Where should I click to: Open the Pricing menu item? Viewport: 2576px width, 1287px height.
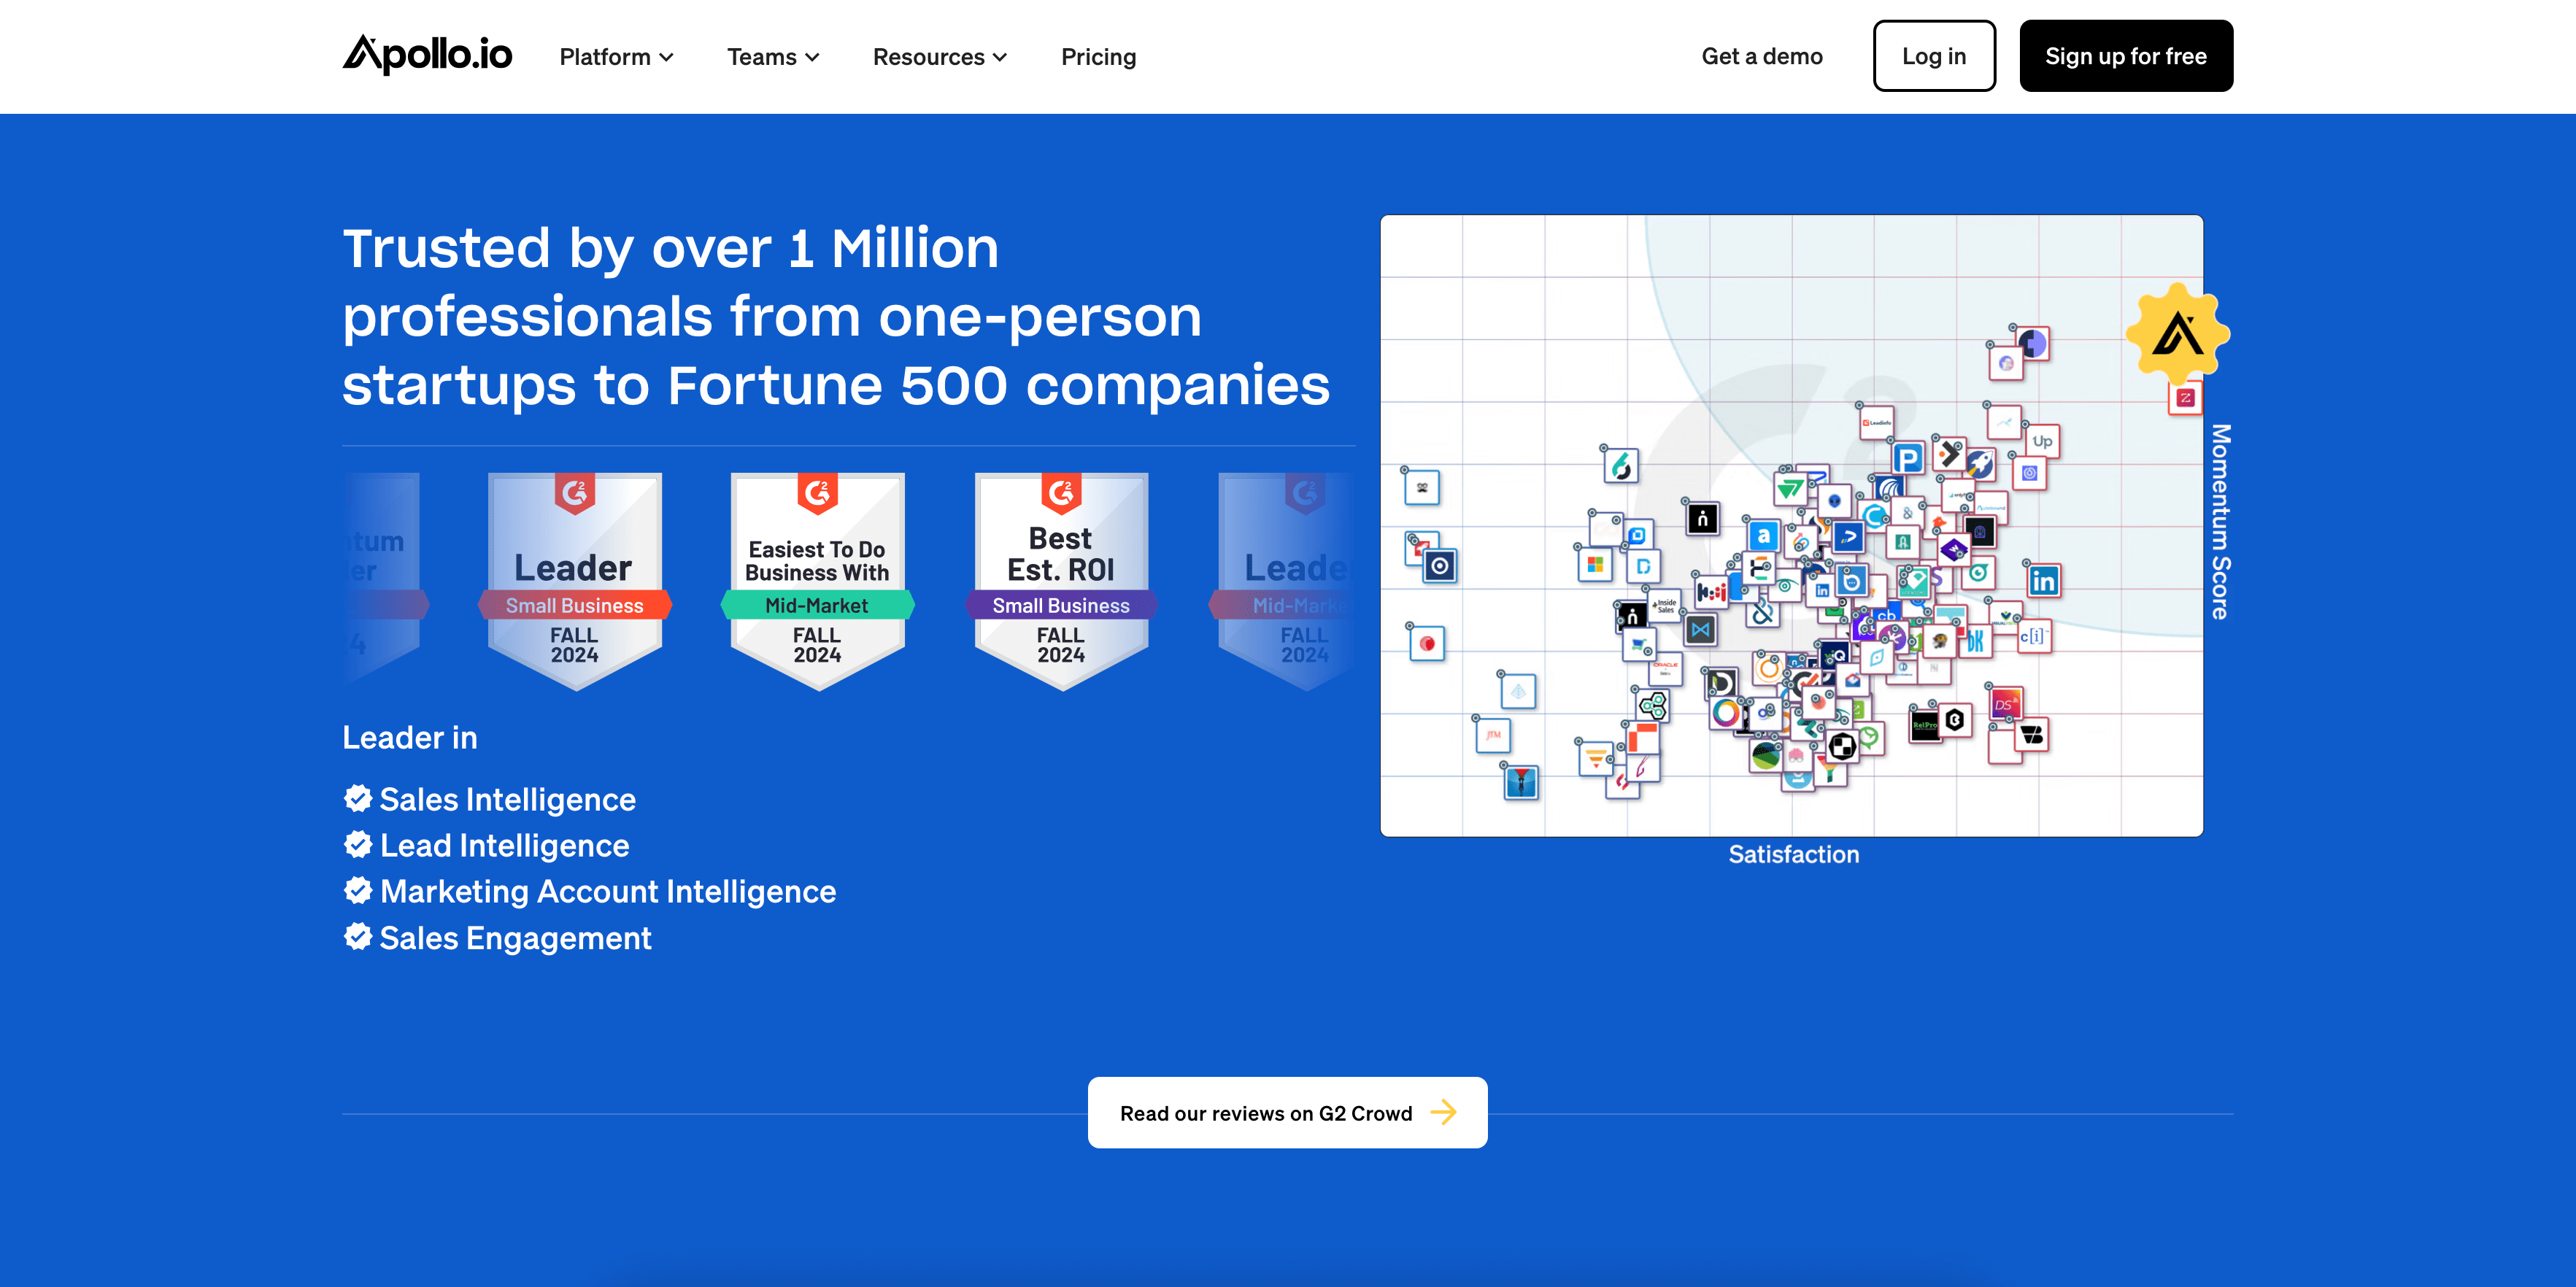click(x=1099, y=55)
